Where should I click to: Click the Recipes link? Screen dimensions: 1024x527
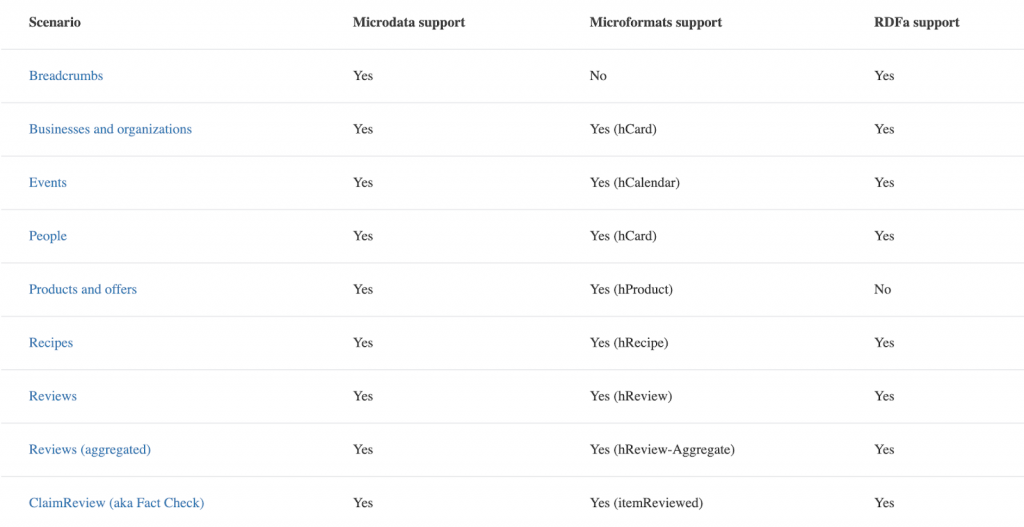(51, 343)
